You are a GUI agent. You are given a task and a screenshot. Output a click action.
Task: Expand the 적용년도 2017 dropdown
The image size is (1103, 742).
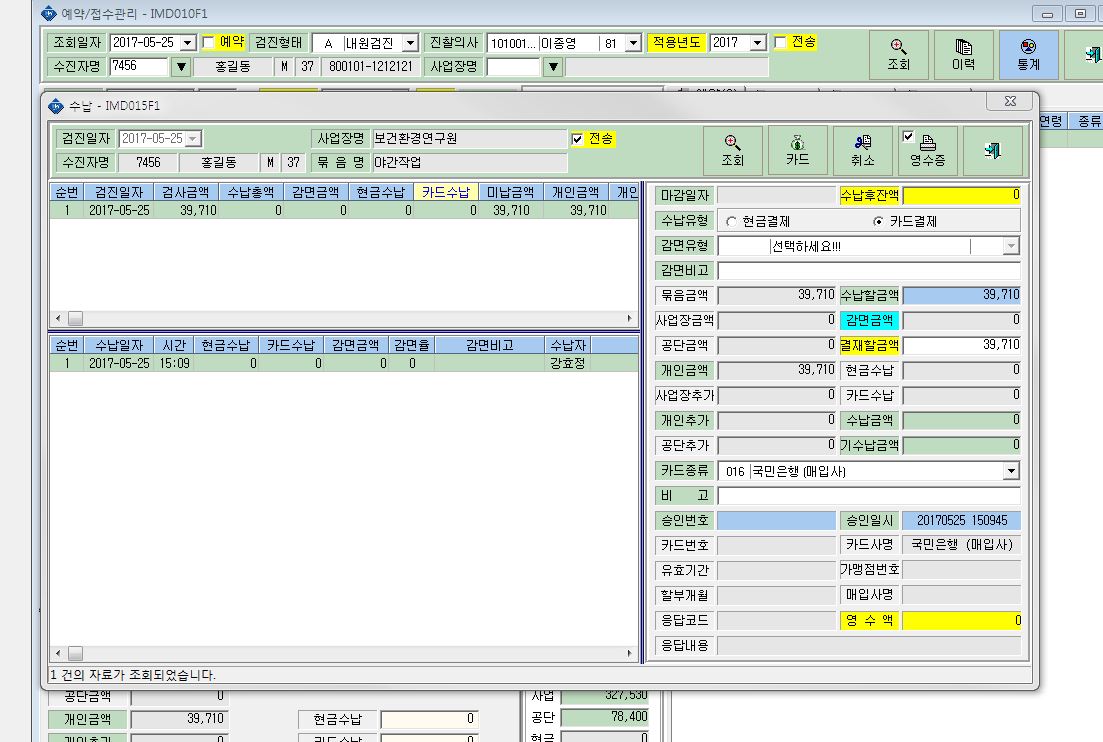point(757,43)
